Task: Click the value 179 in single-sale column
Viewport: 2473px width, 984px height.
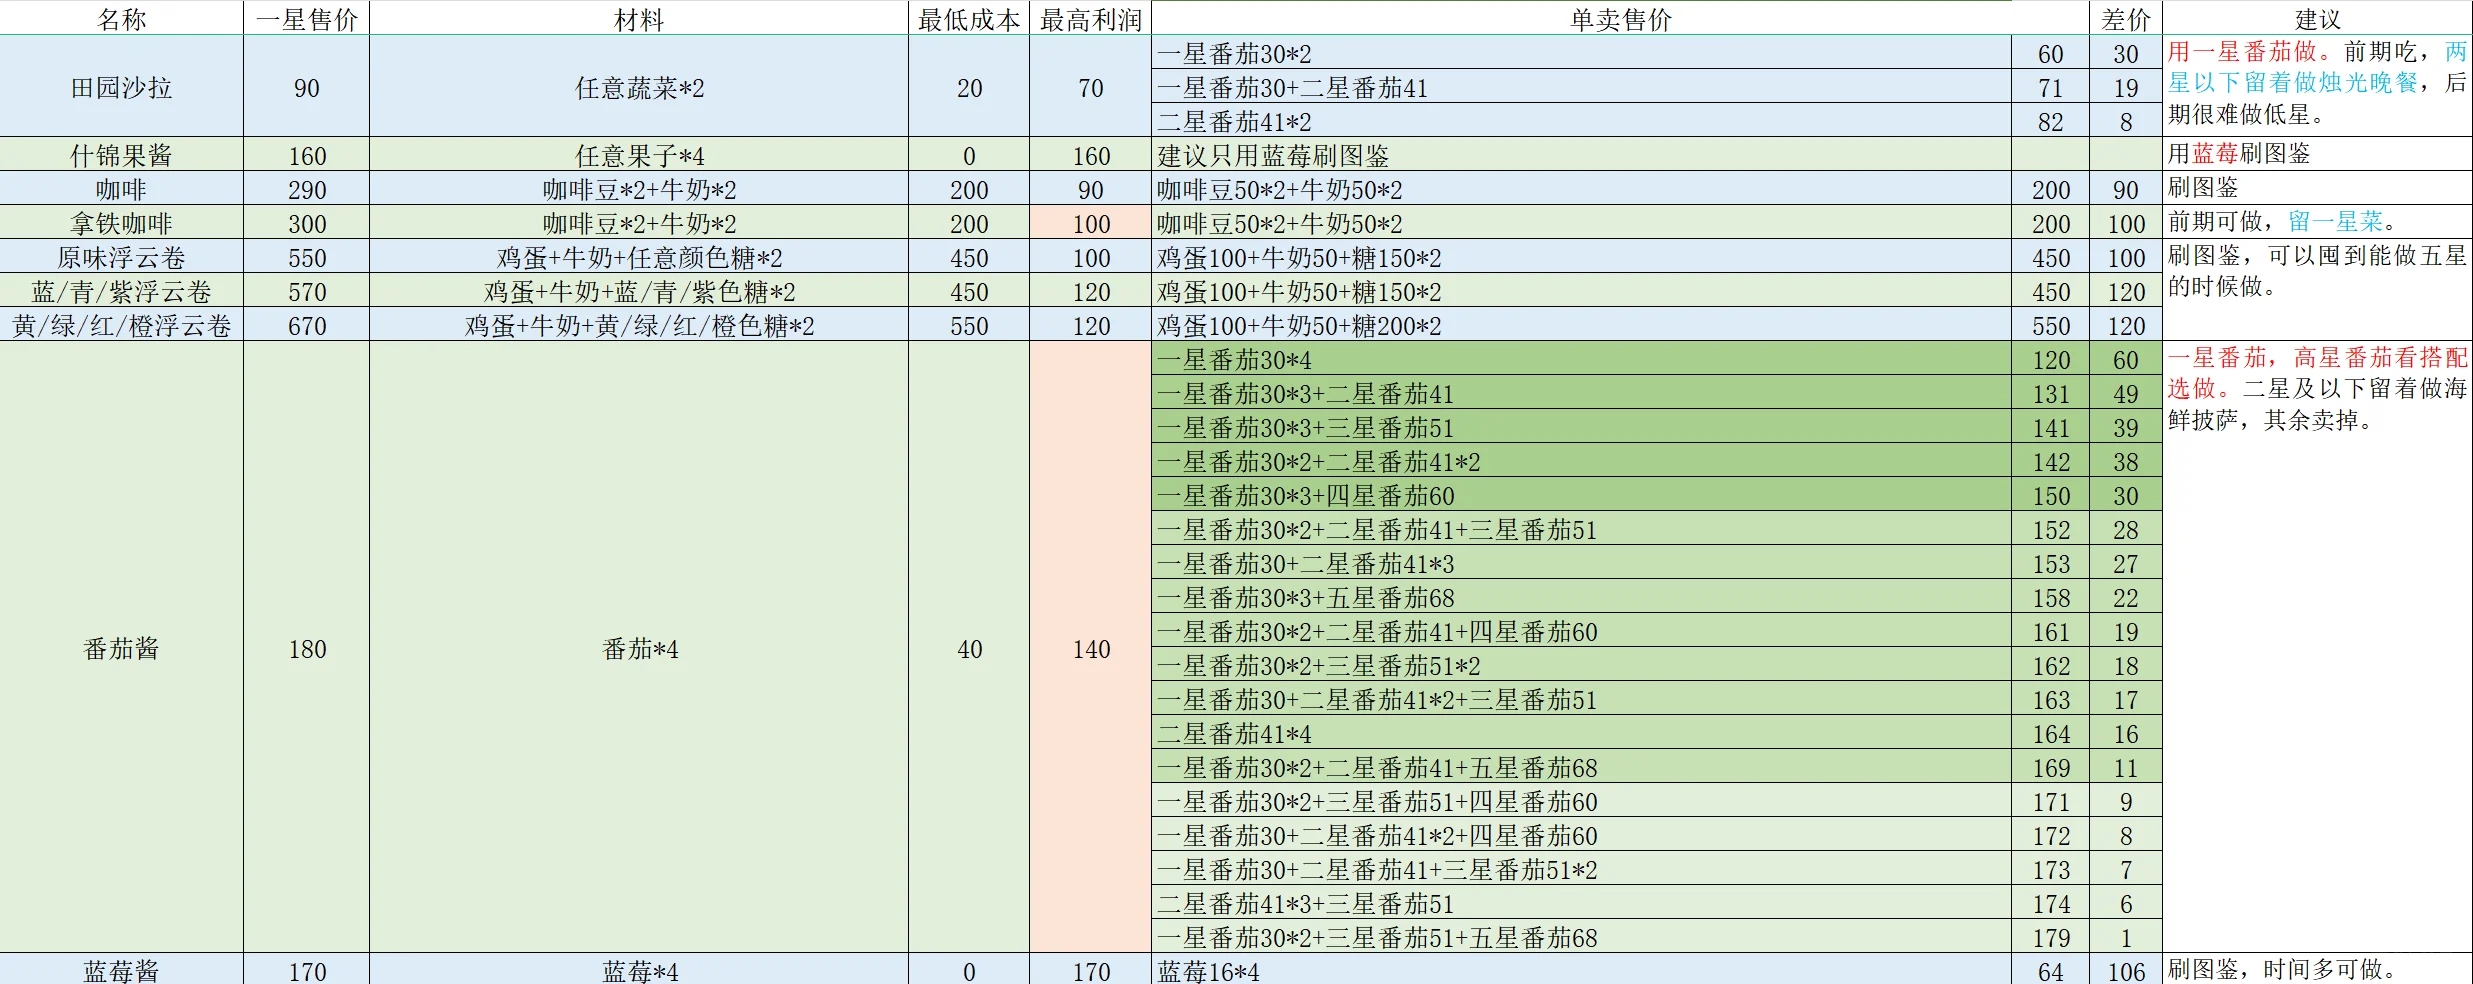Action: pos(2050,937)
